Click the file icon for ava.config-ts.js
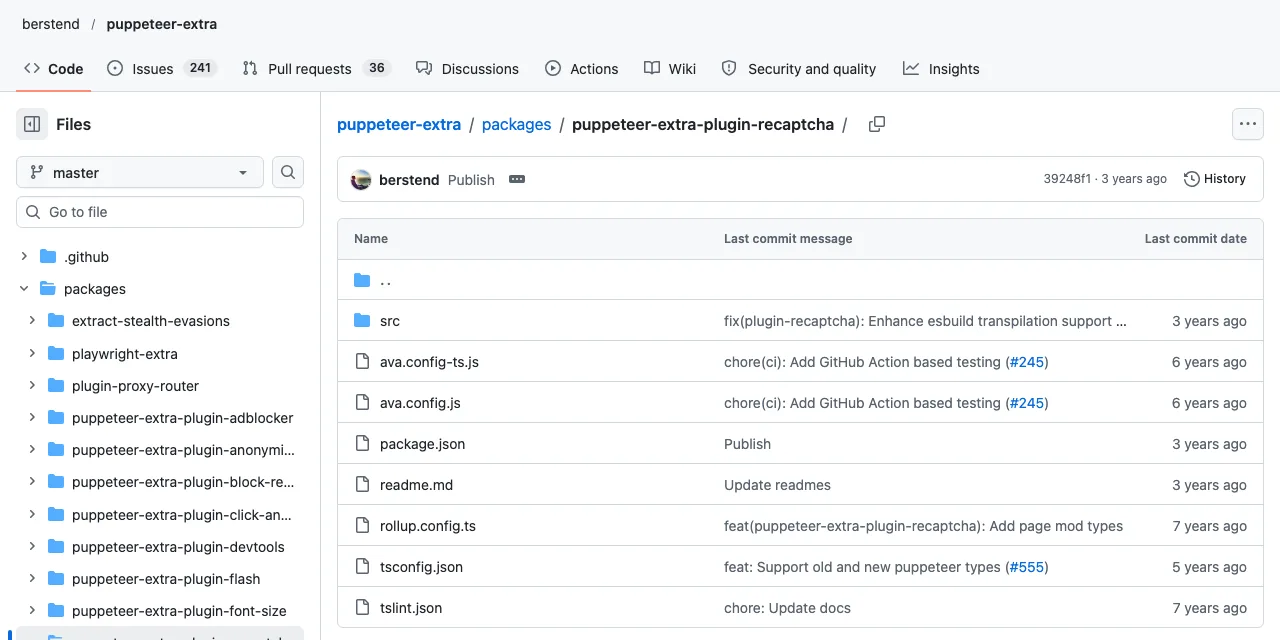Screen dimensions: 1280x640 click(362, 362)
